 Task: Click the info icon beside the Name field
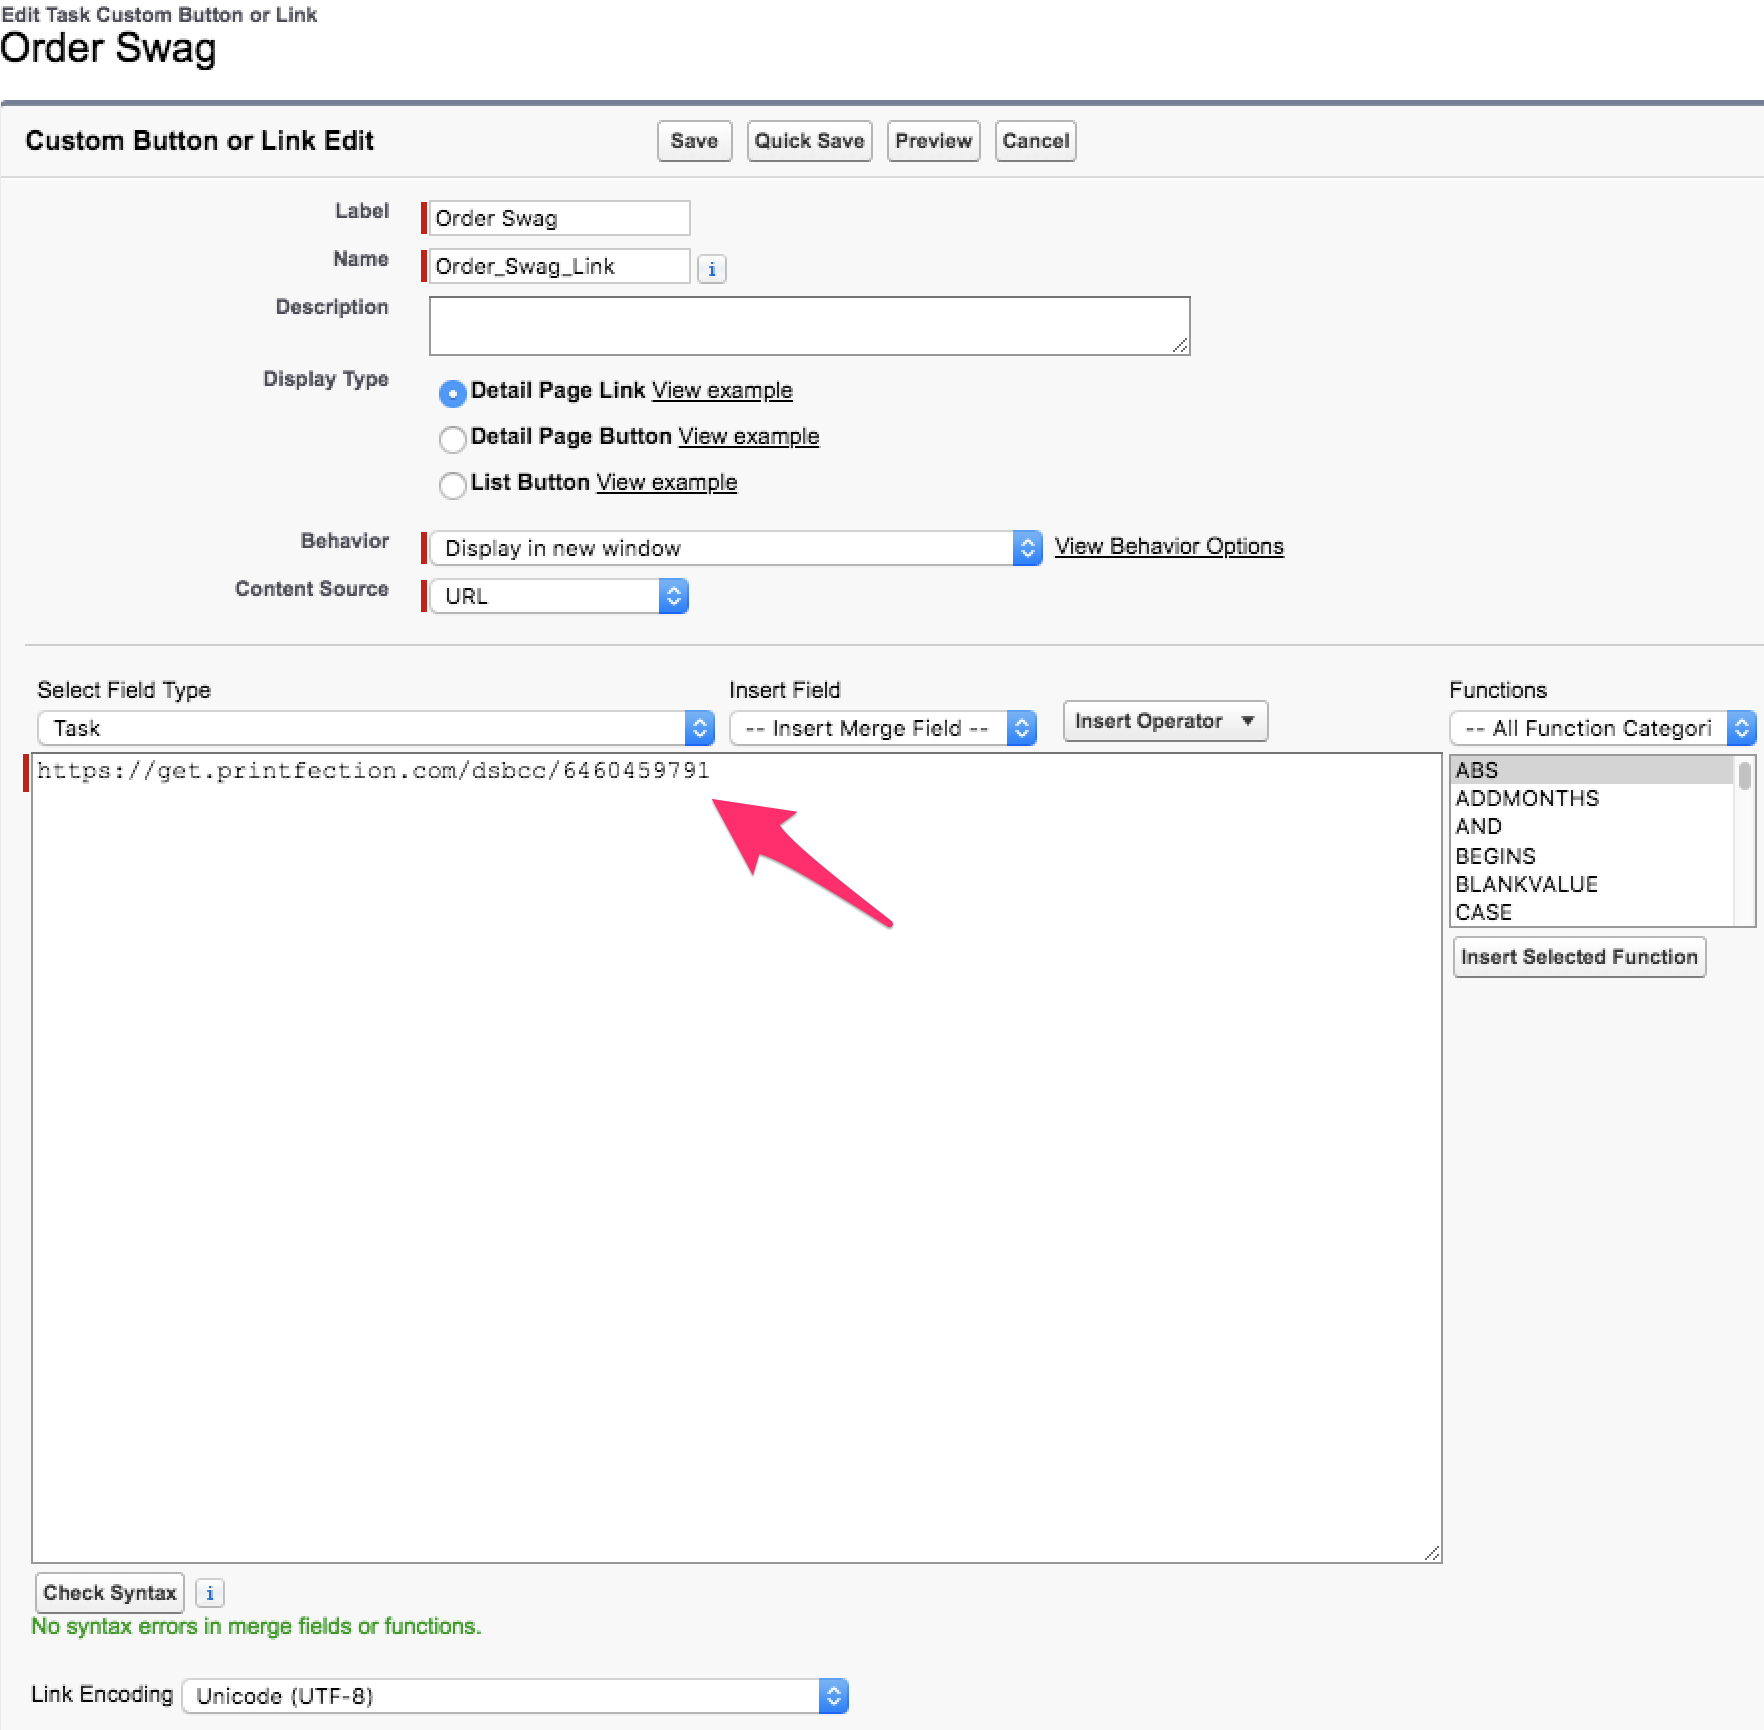coord(711,268)
